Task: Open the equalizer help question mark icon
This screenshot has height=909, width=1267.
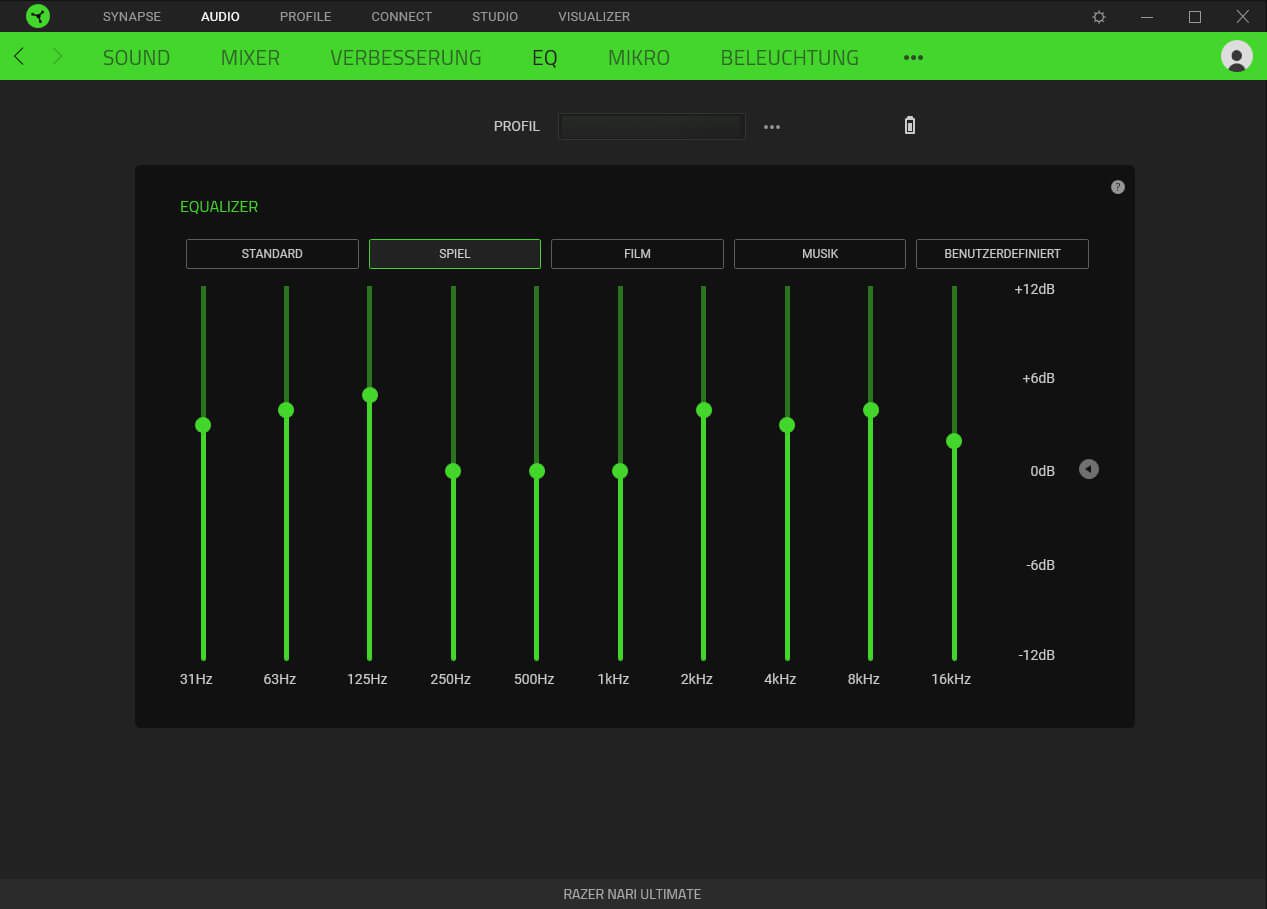Action: coord(1118,187)
